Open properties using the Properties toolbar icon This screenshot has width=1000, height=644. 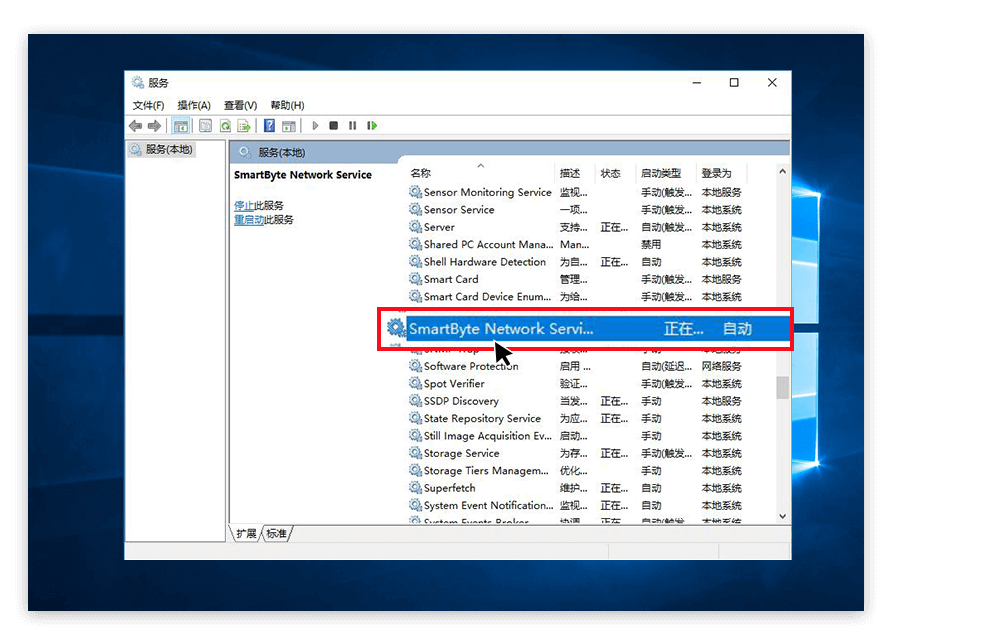[205, 125]
